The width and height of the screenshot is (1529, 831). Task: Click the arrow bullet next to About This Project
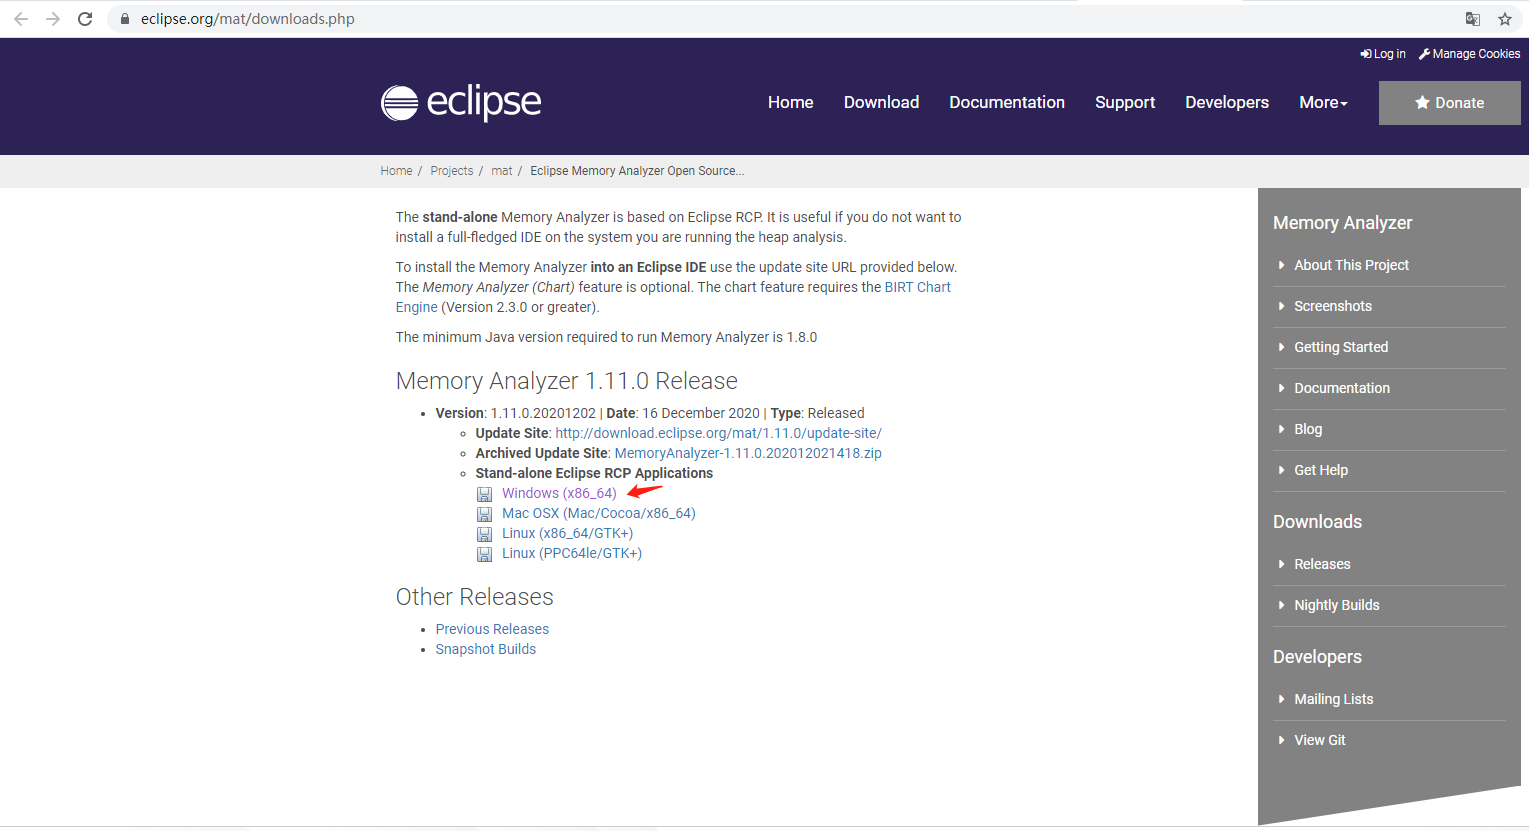pyautogui.click(x=1281, y=265)
